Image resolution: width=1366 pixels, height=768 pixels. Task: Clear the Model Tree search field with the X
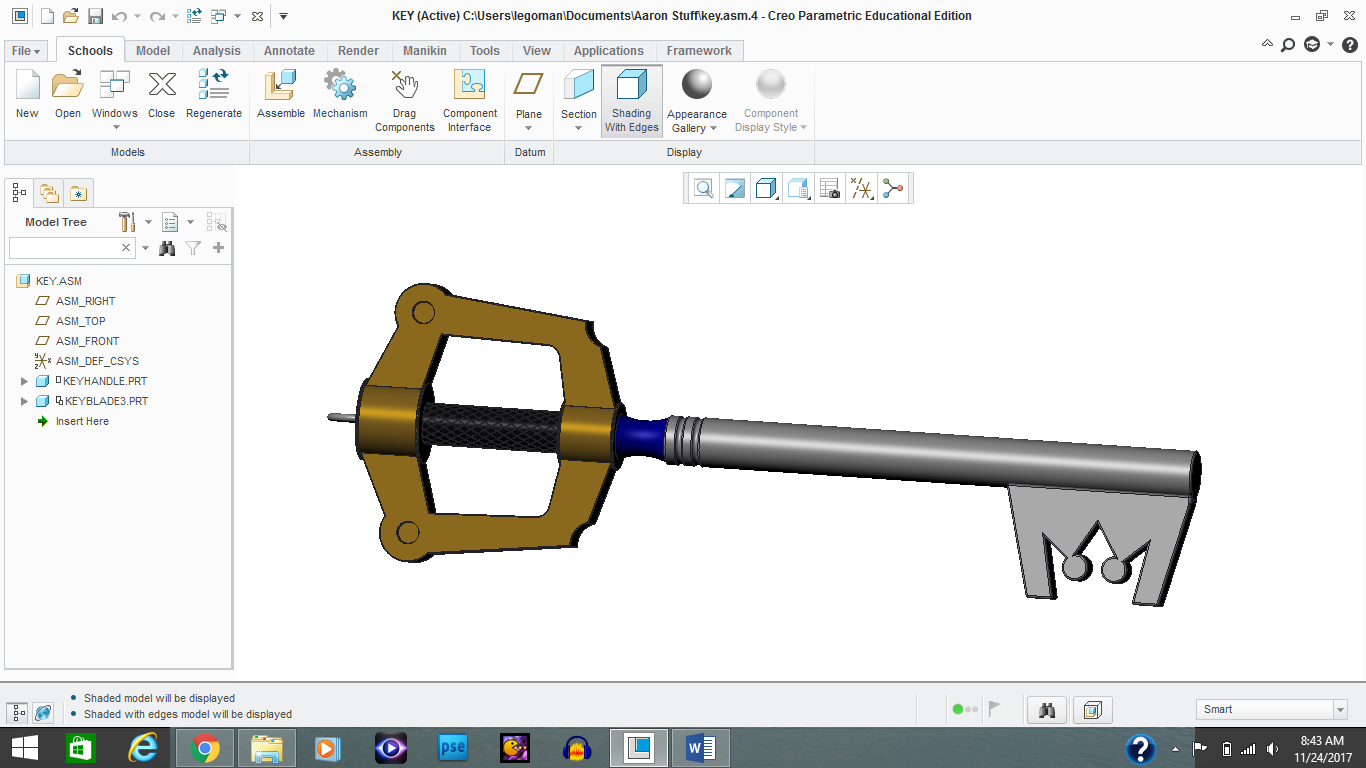[x=127, y=248]
